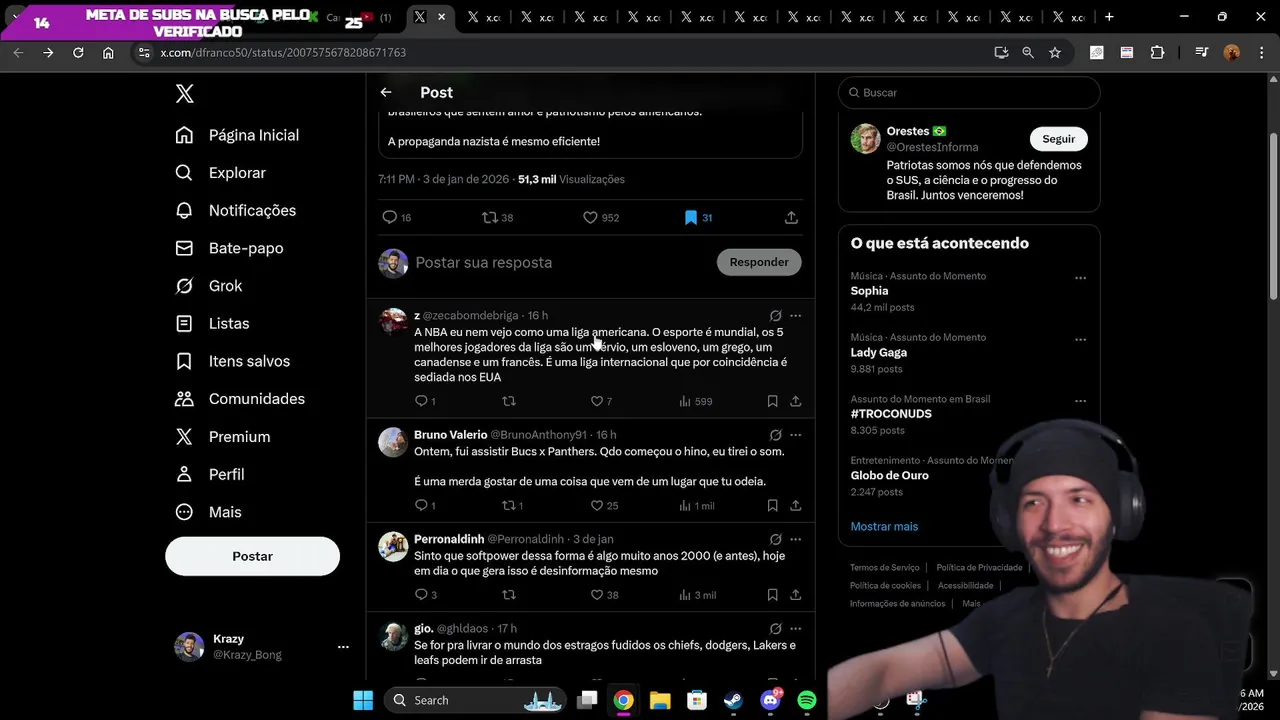
Task: Repost Perronaldinh's softpower comment
Action: coord(509,595)
